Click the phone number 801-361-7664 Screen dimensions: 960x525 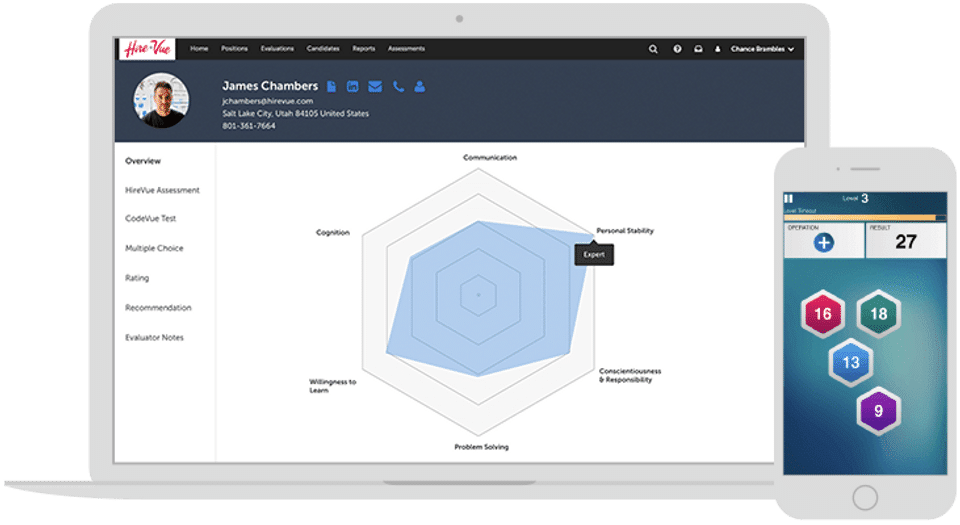tap(249, 125)
